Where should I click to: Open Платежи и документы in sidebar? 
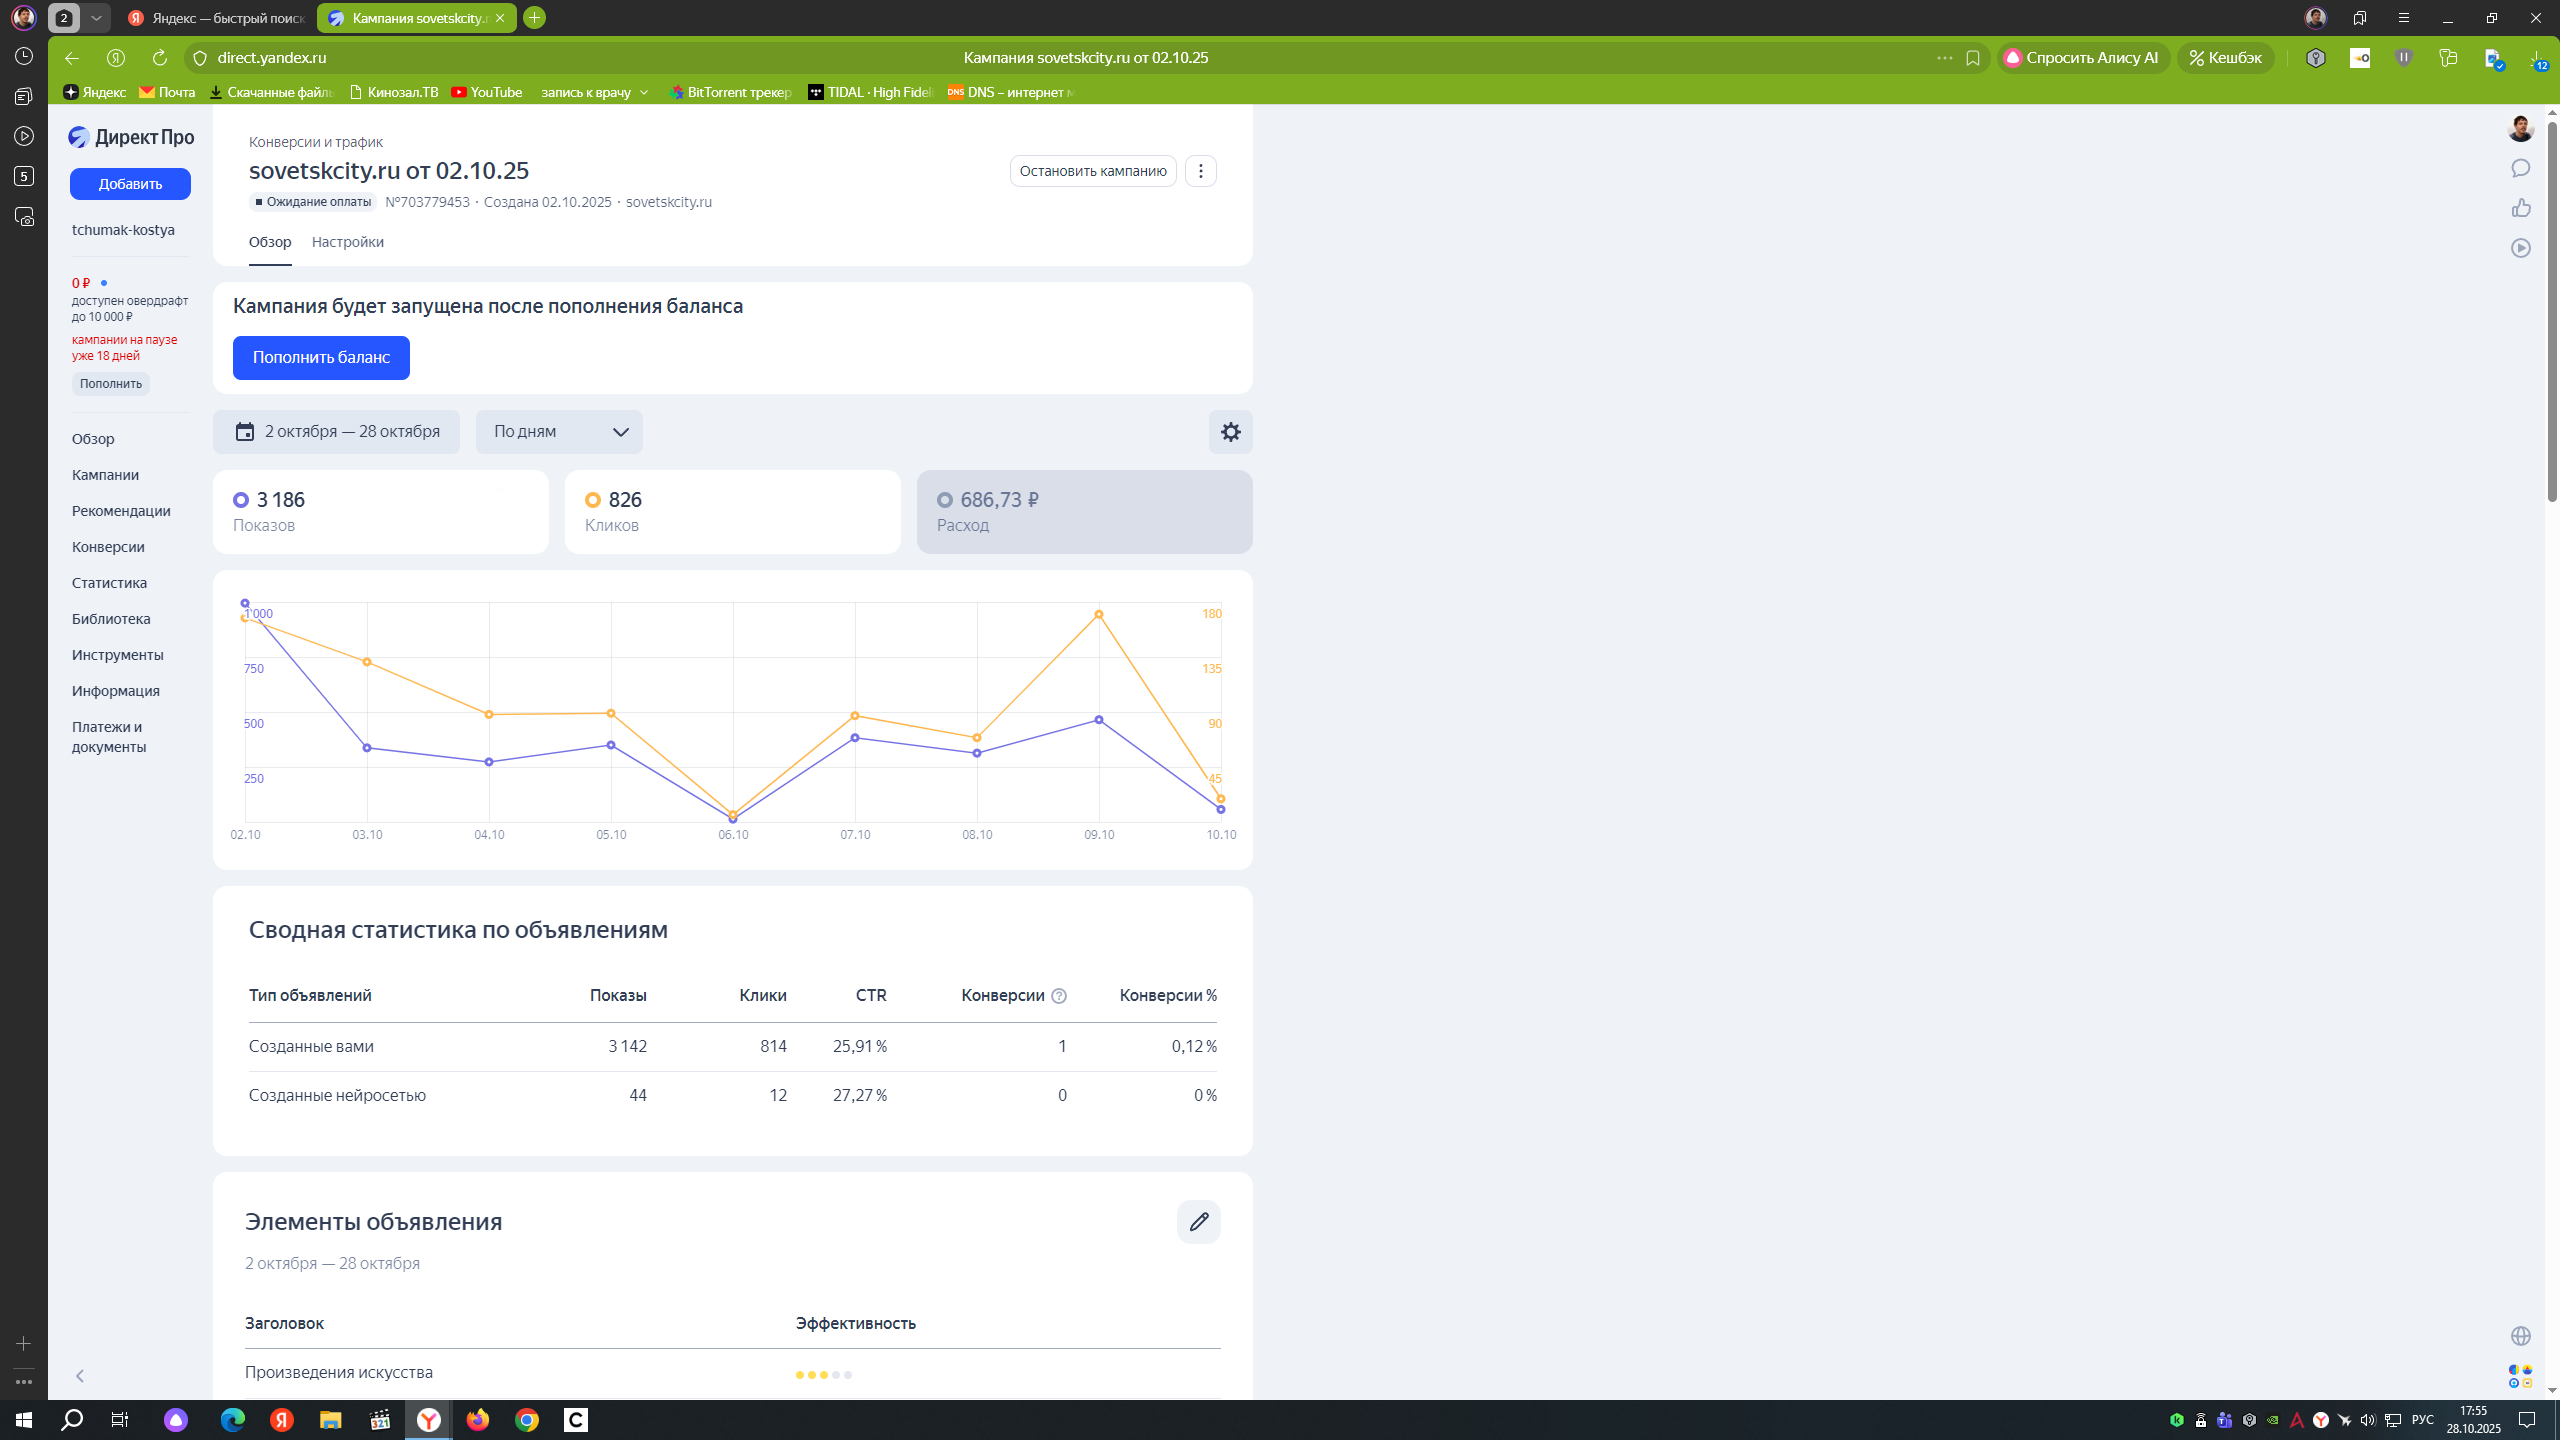tap(109, 737)
